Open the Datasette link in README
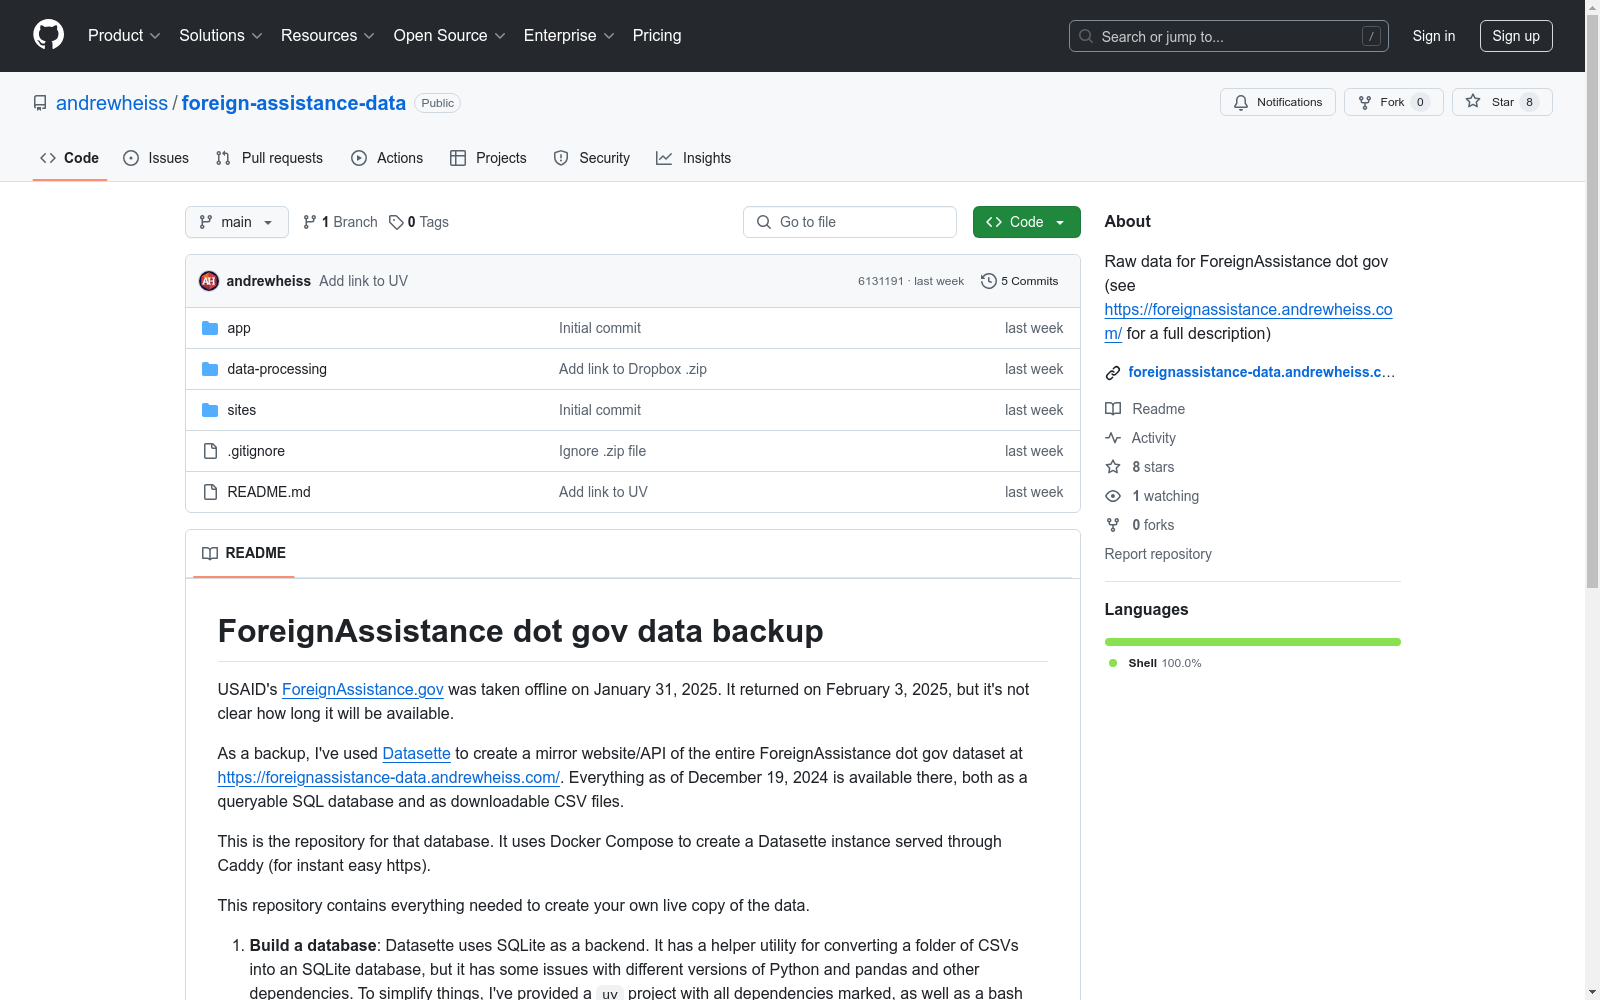1600x1000 pixels. pos(417,753)
